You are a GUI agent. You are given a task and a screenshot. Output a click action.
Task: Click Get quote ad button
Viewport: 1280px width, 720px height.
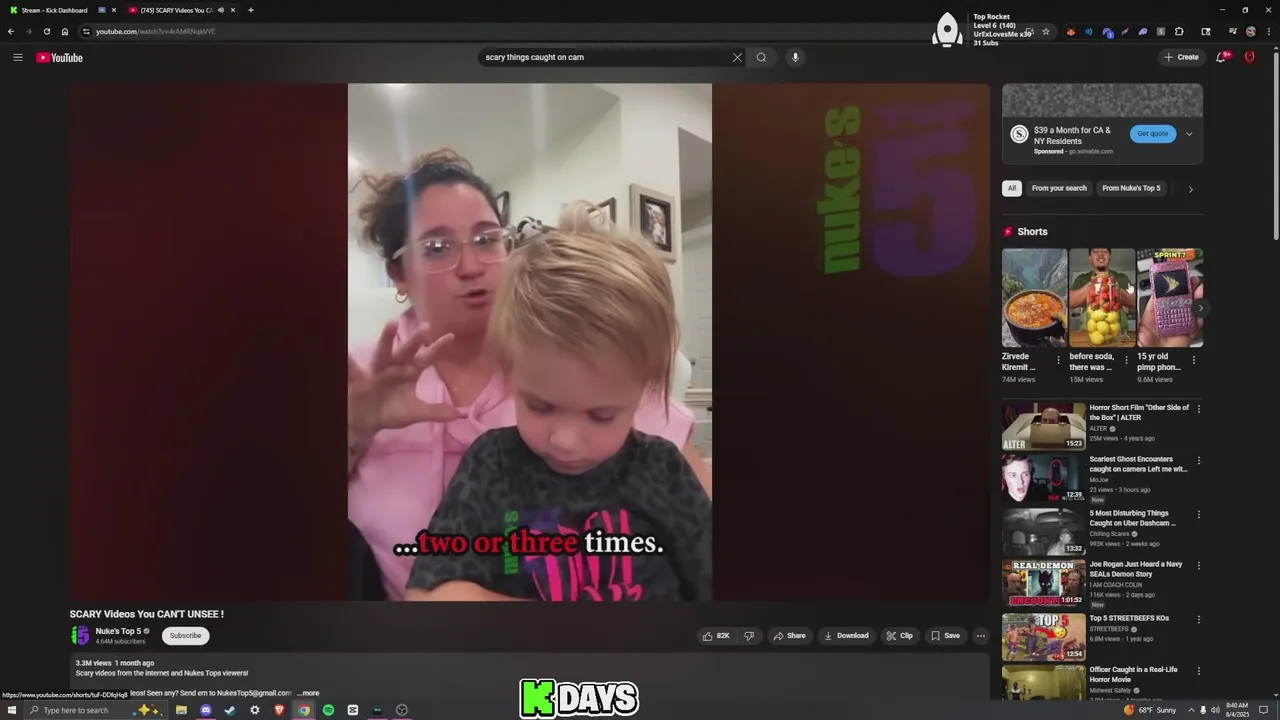coord(1152,134)
